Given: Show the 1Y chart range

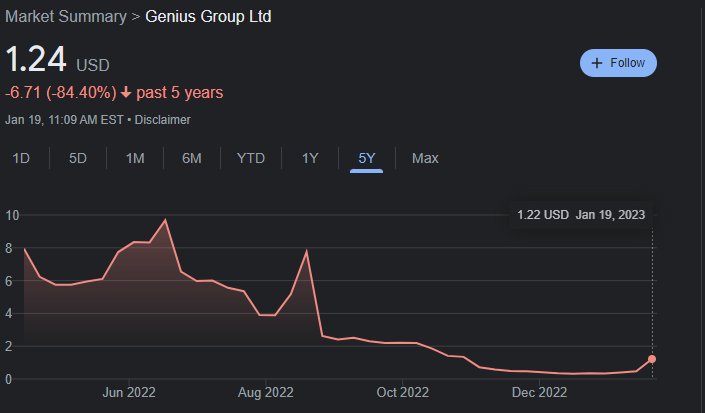Looking at the screenshot, I should pos(310,158).
